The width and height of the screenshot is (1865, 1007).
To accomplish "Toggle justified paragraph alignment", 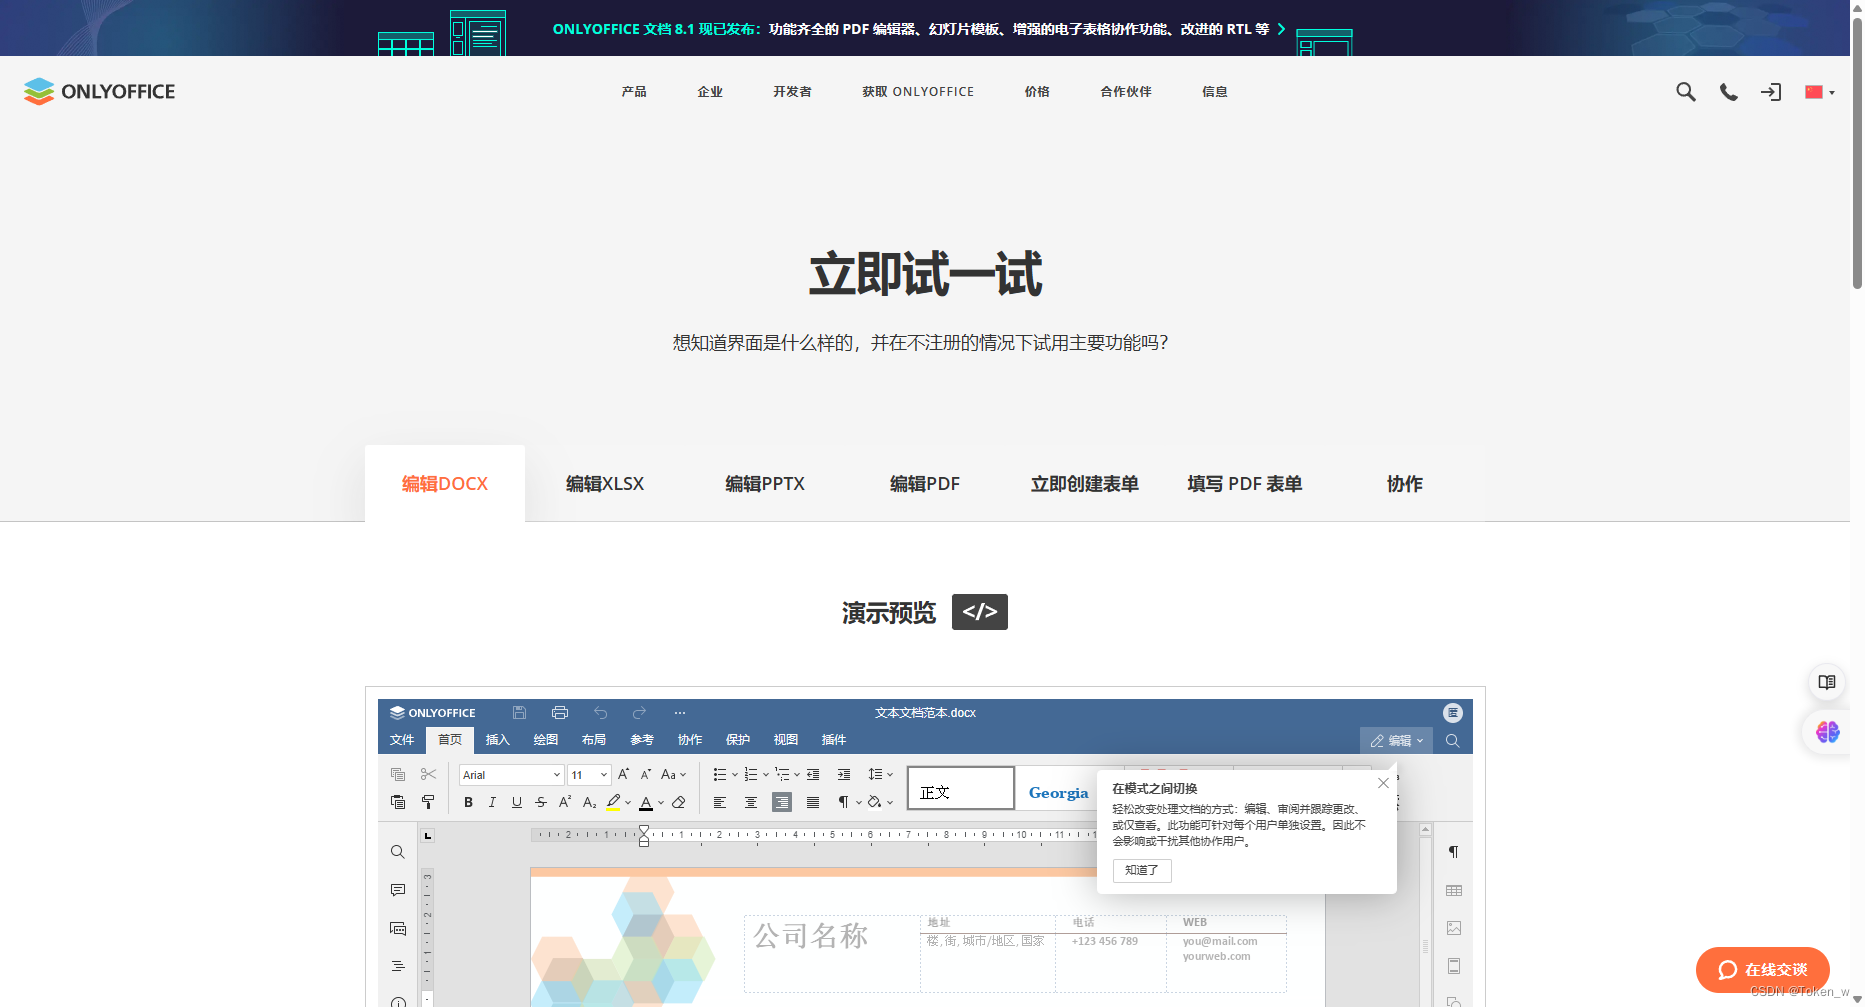I will coord(813,802).
